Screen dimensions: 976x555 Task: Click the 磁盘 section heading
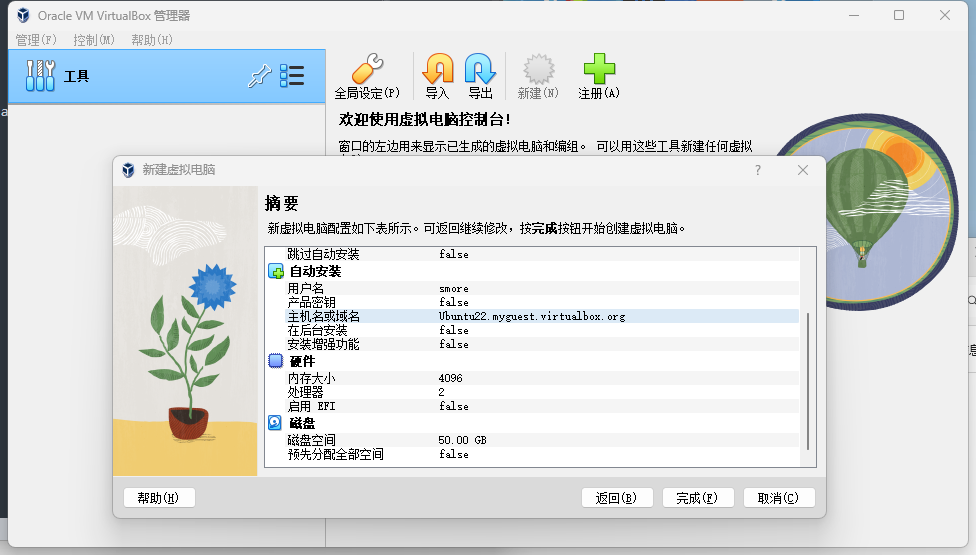[303, 423]
